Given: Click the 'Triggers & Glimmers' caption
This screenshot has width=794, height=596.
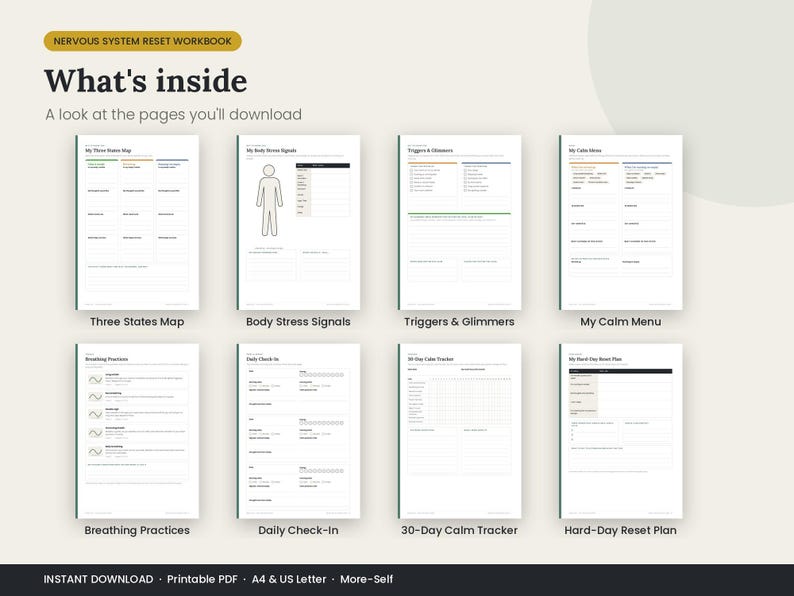Looking at the screenshot, I should 459,322.
